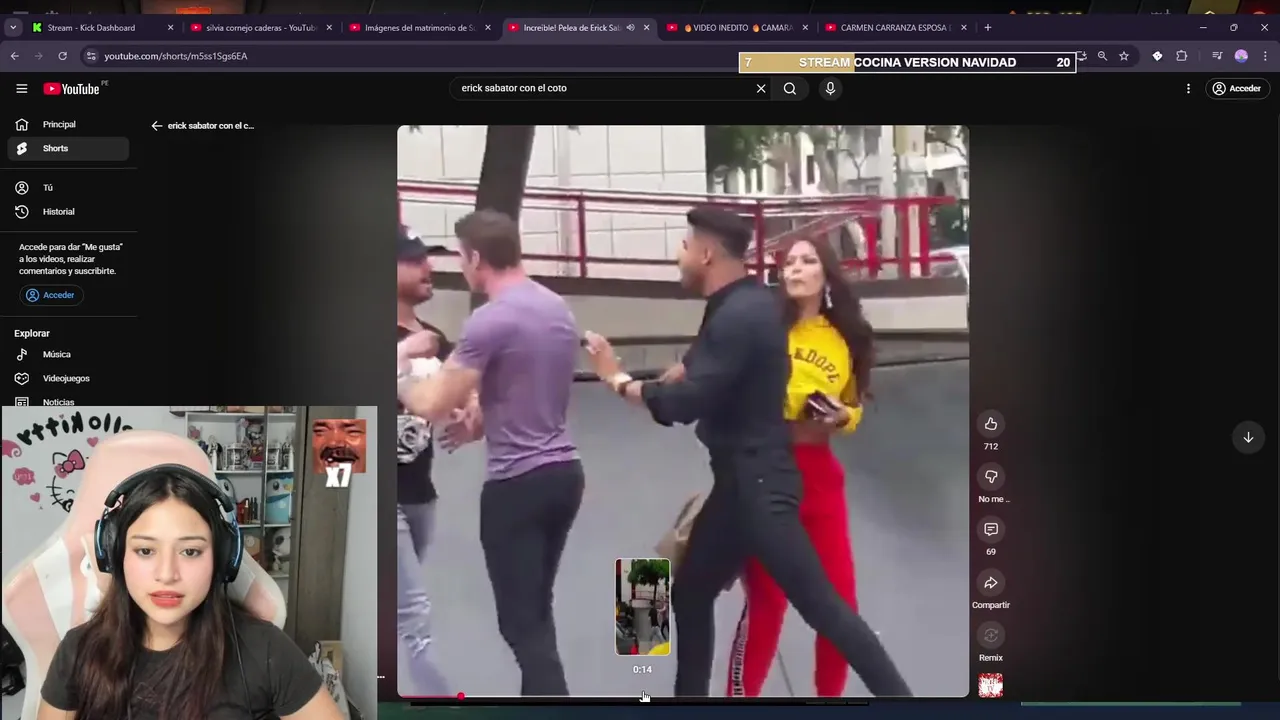Bookmark this page with the star
The image size is (1280, 720).
1124,56
